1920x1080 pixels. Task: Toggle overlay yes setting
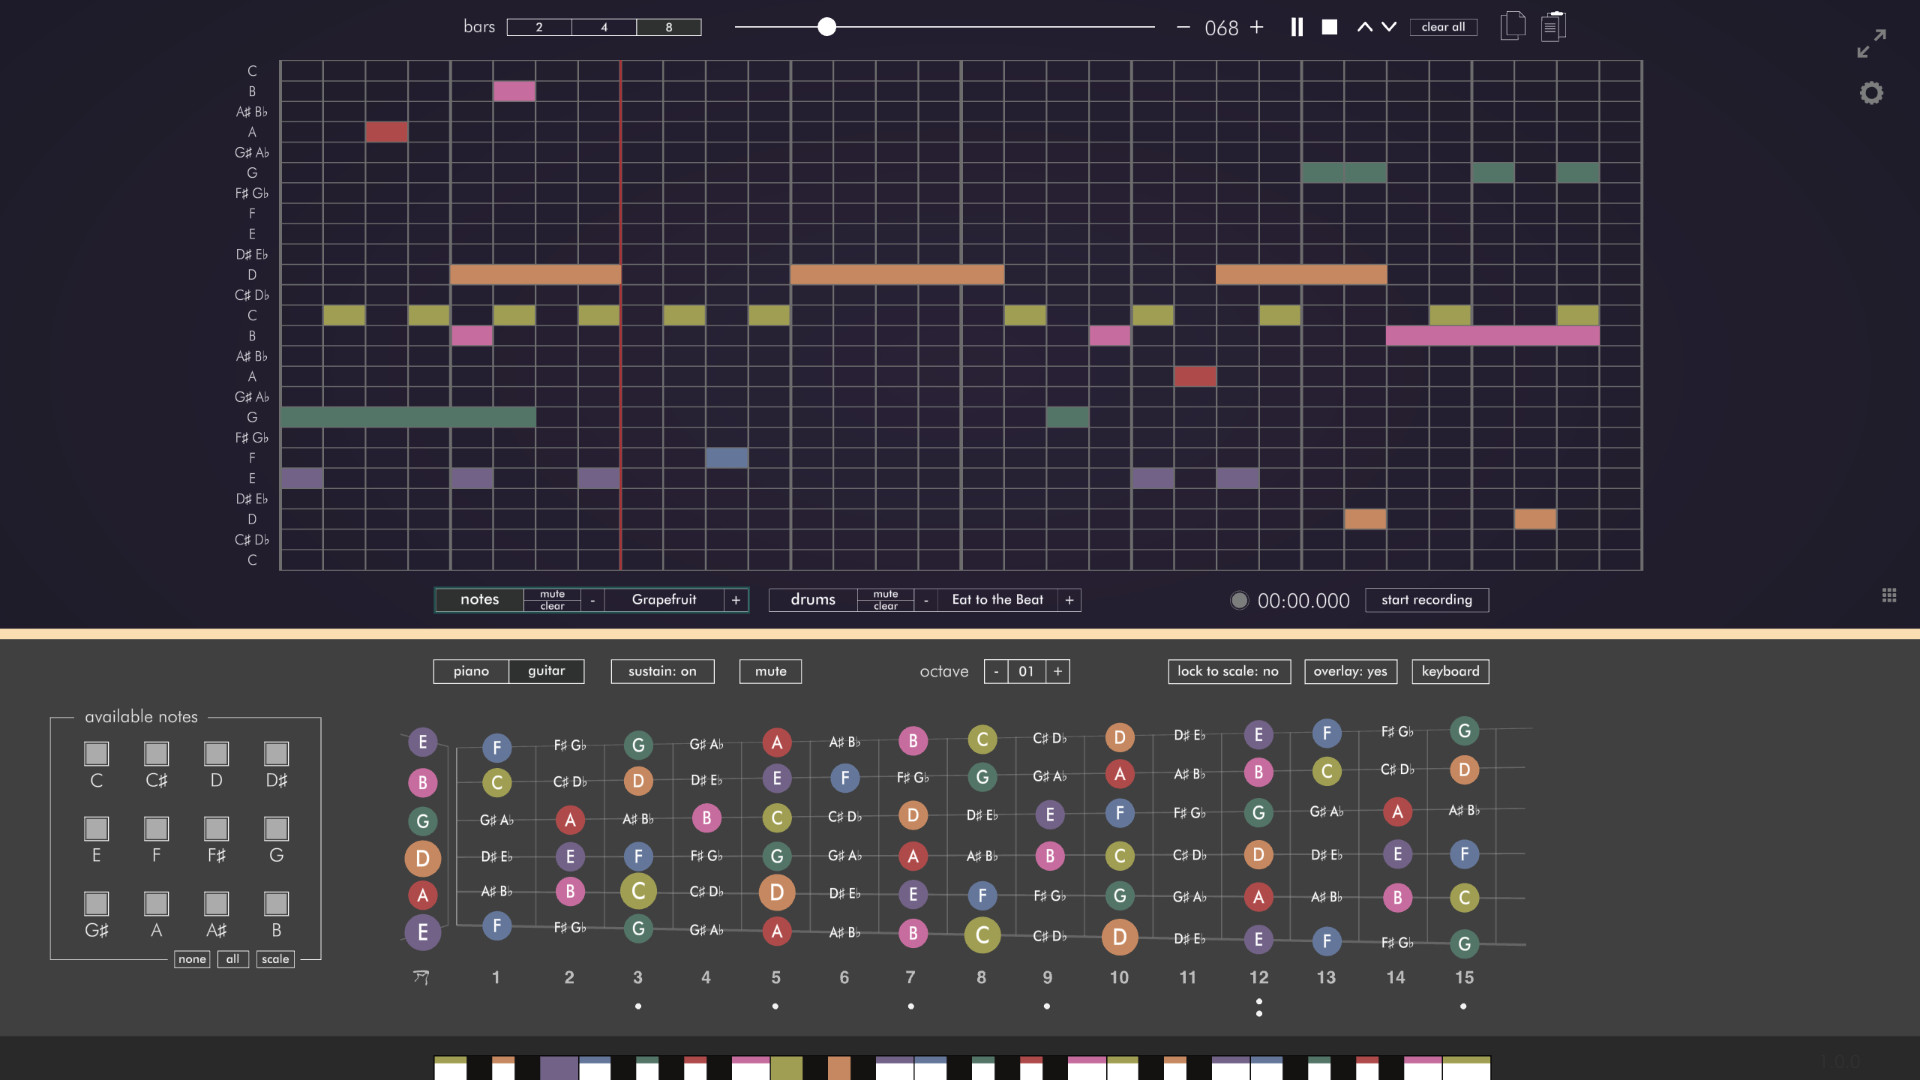coord(1350,671)
